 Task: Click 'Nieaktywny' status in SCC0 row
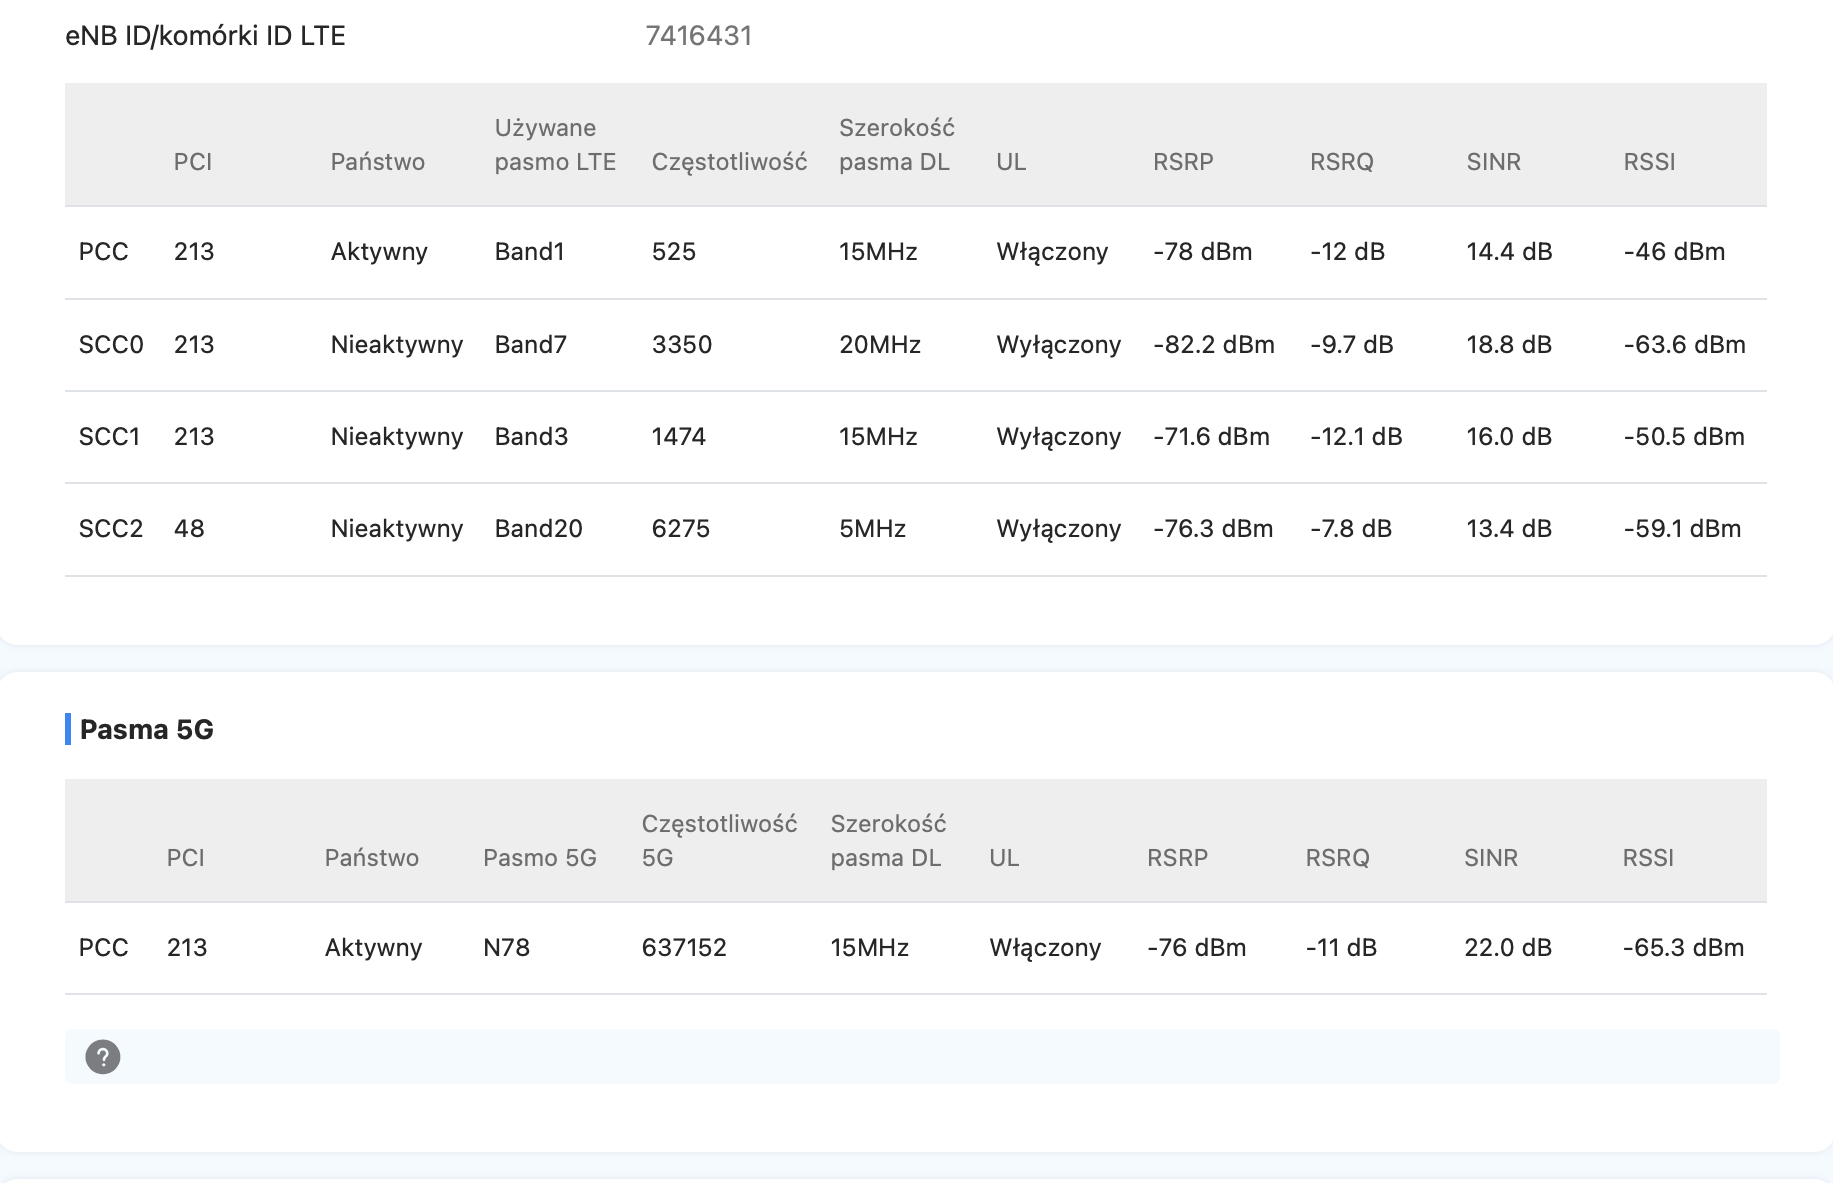[x=397, y=345]
